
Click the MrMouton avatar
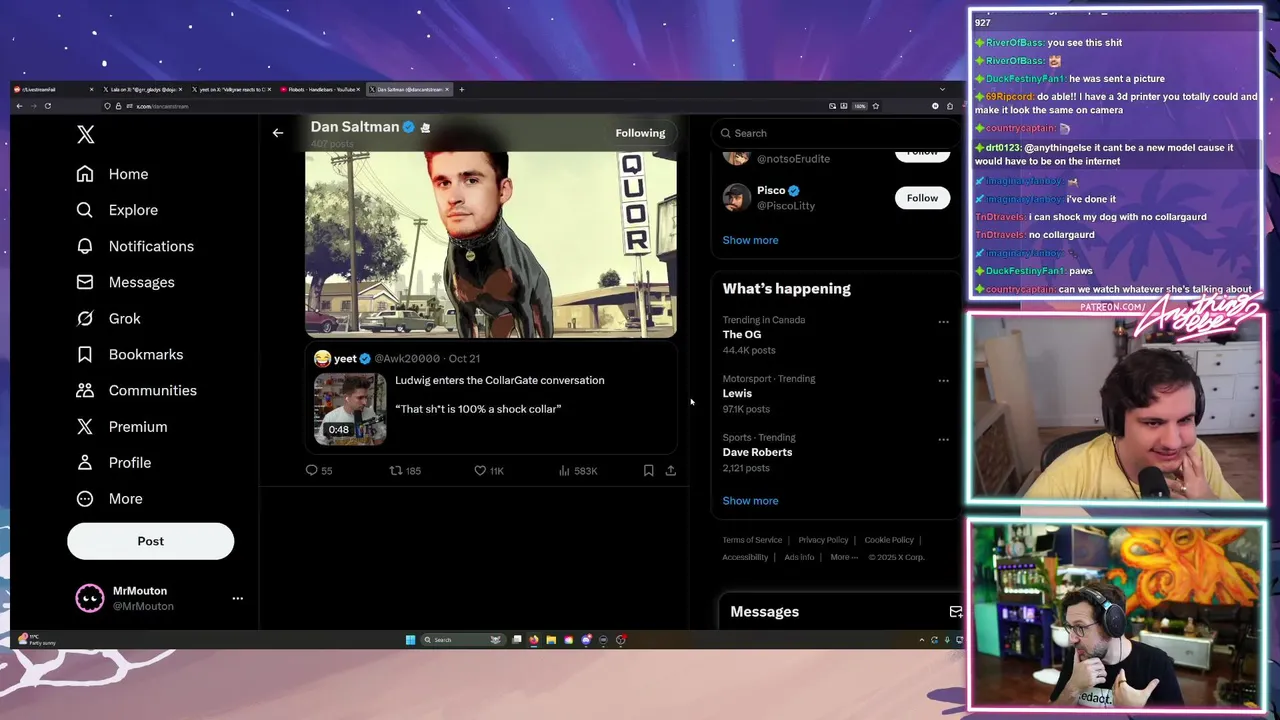90,598
